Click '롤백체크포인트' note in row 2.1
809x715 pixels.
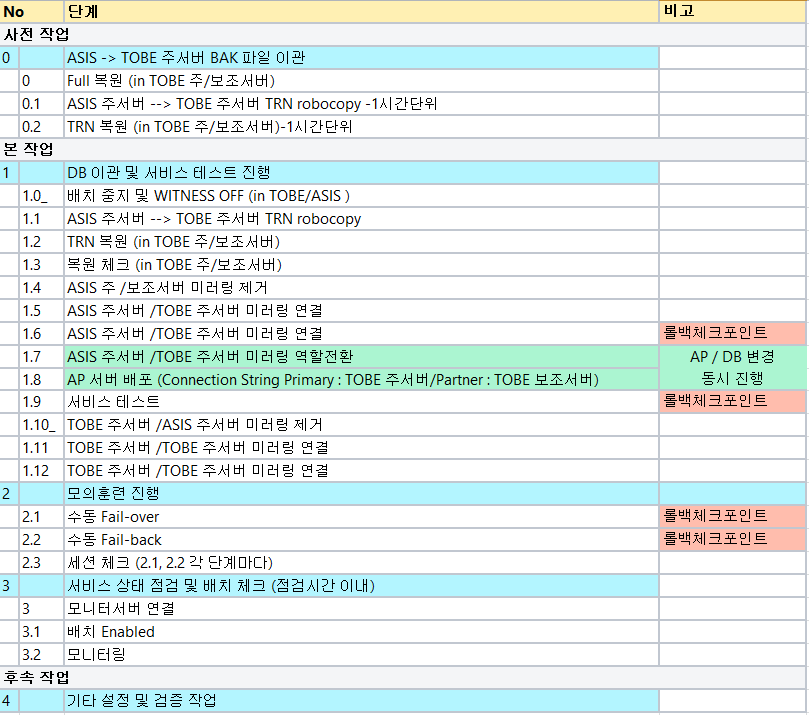coord(732,516)
